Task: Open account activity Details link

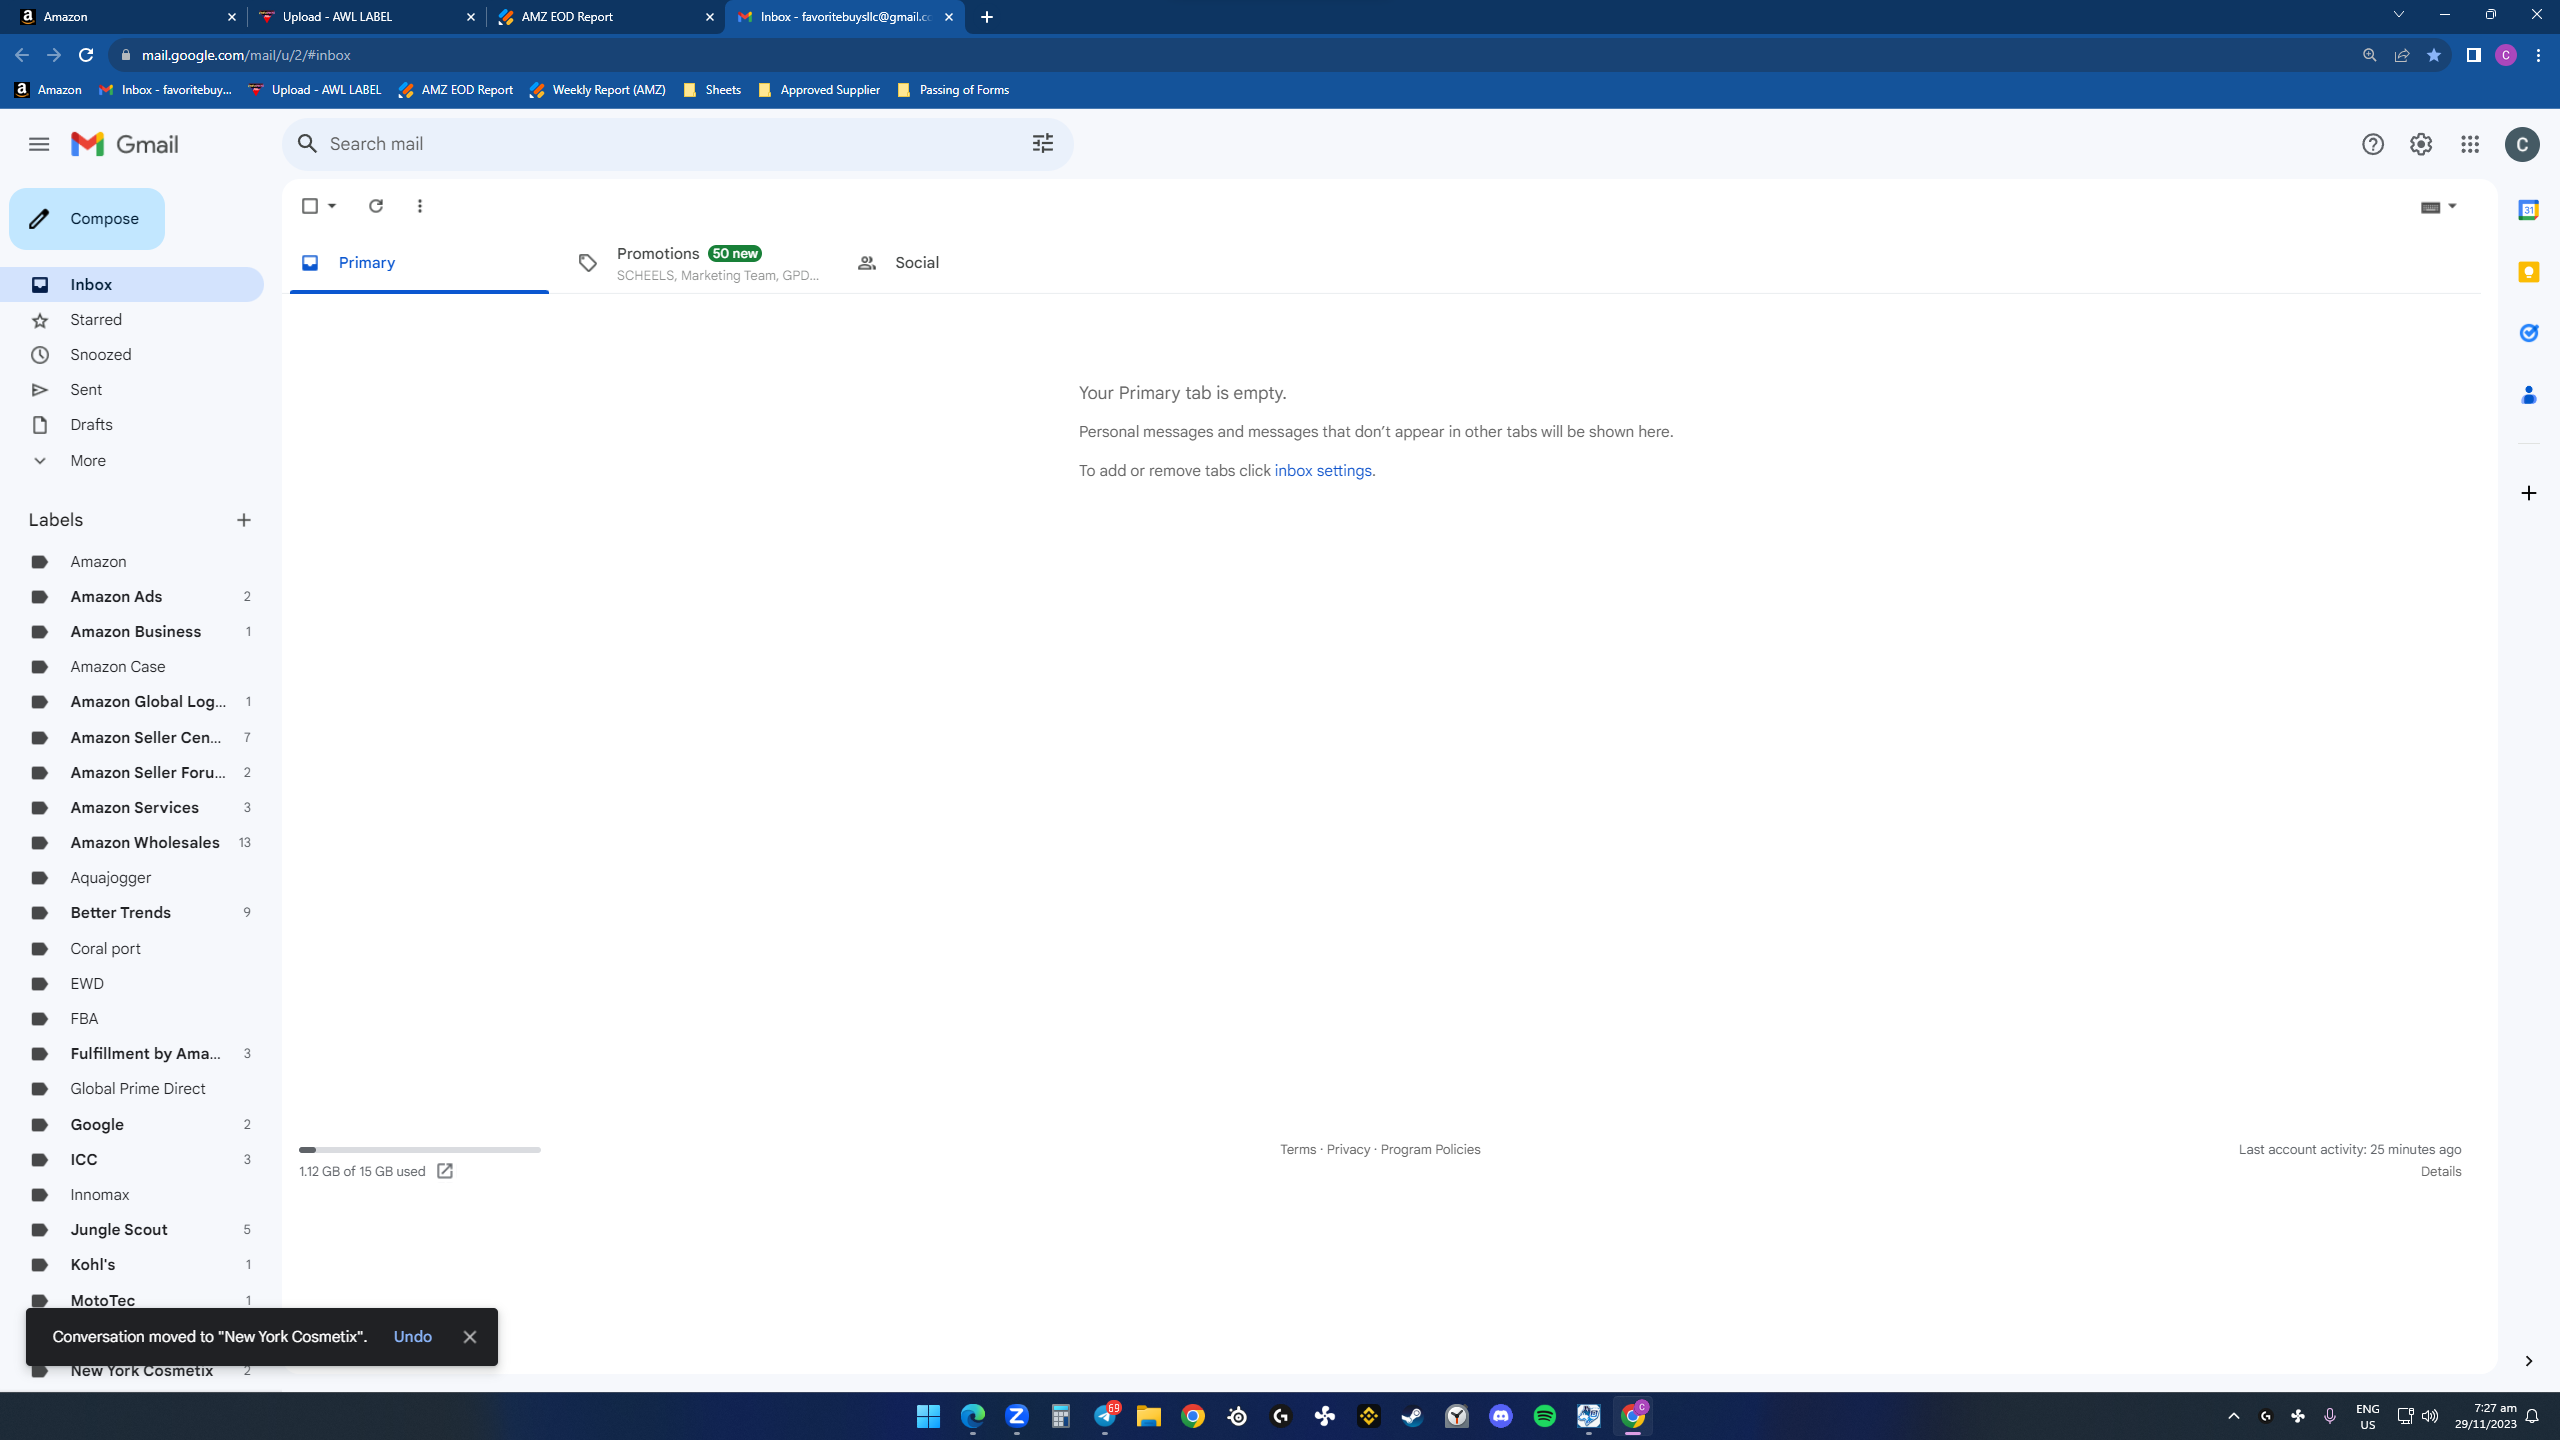Action: pos(2441,1172)
